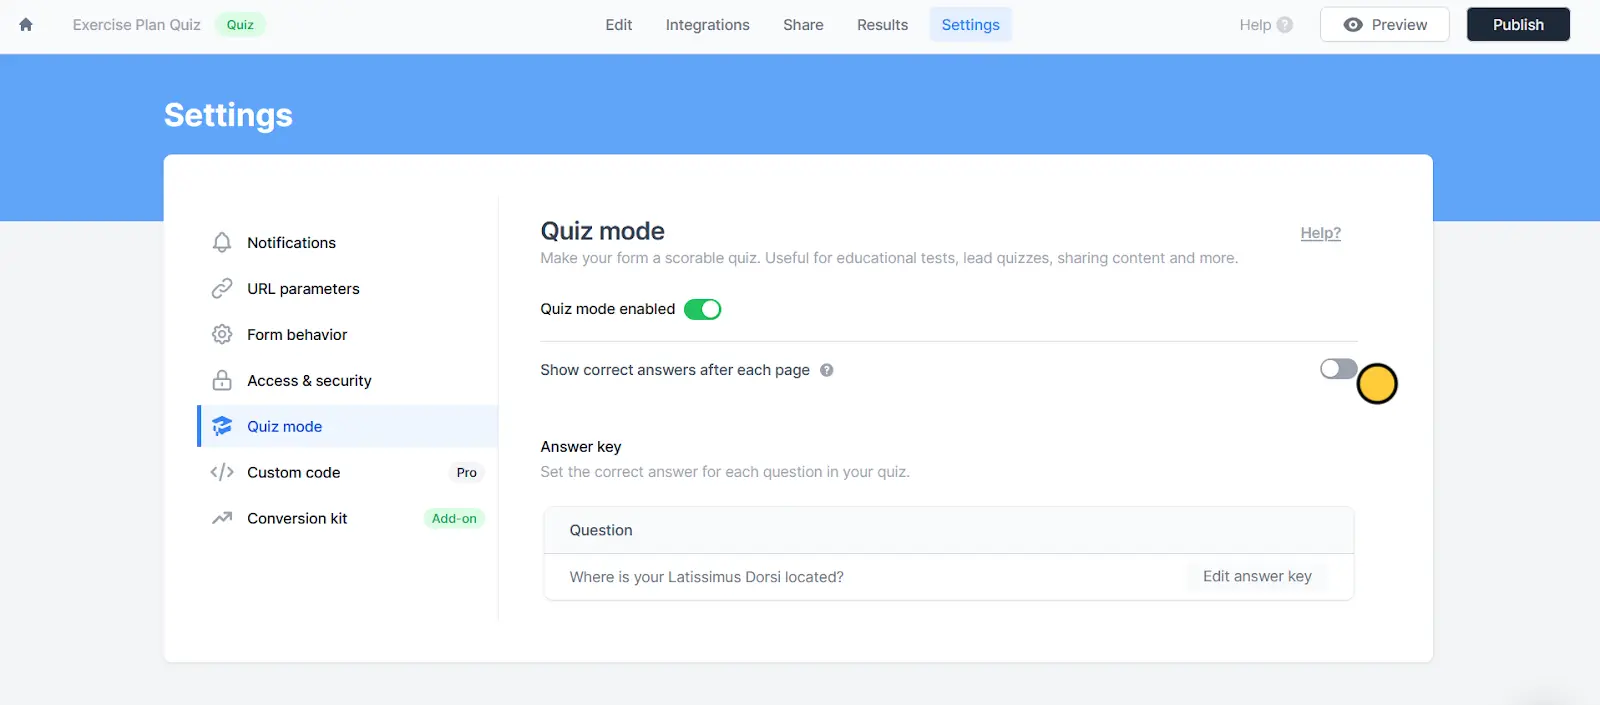The width and height of the screenshot is (1600, 705).
Task: Click the Add-on badge beside Conversion kit
Action: coord(454,519)
